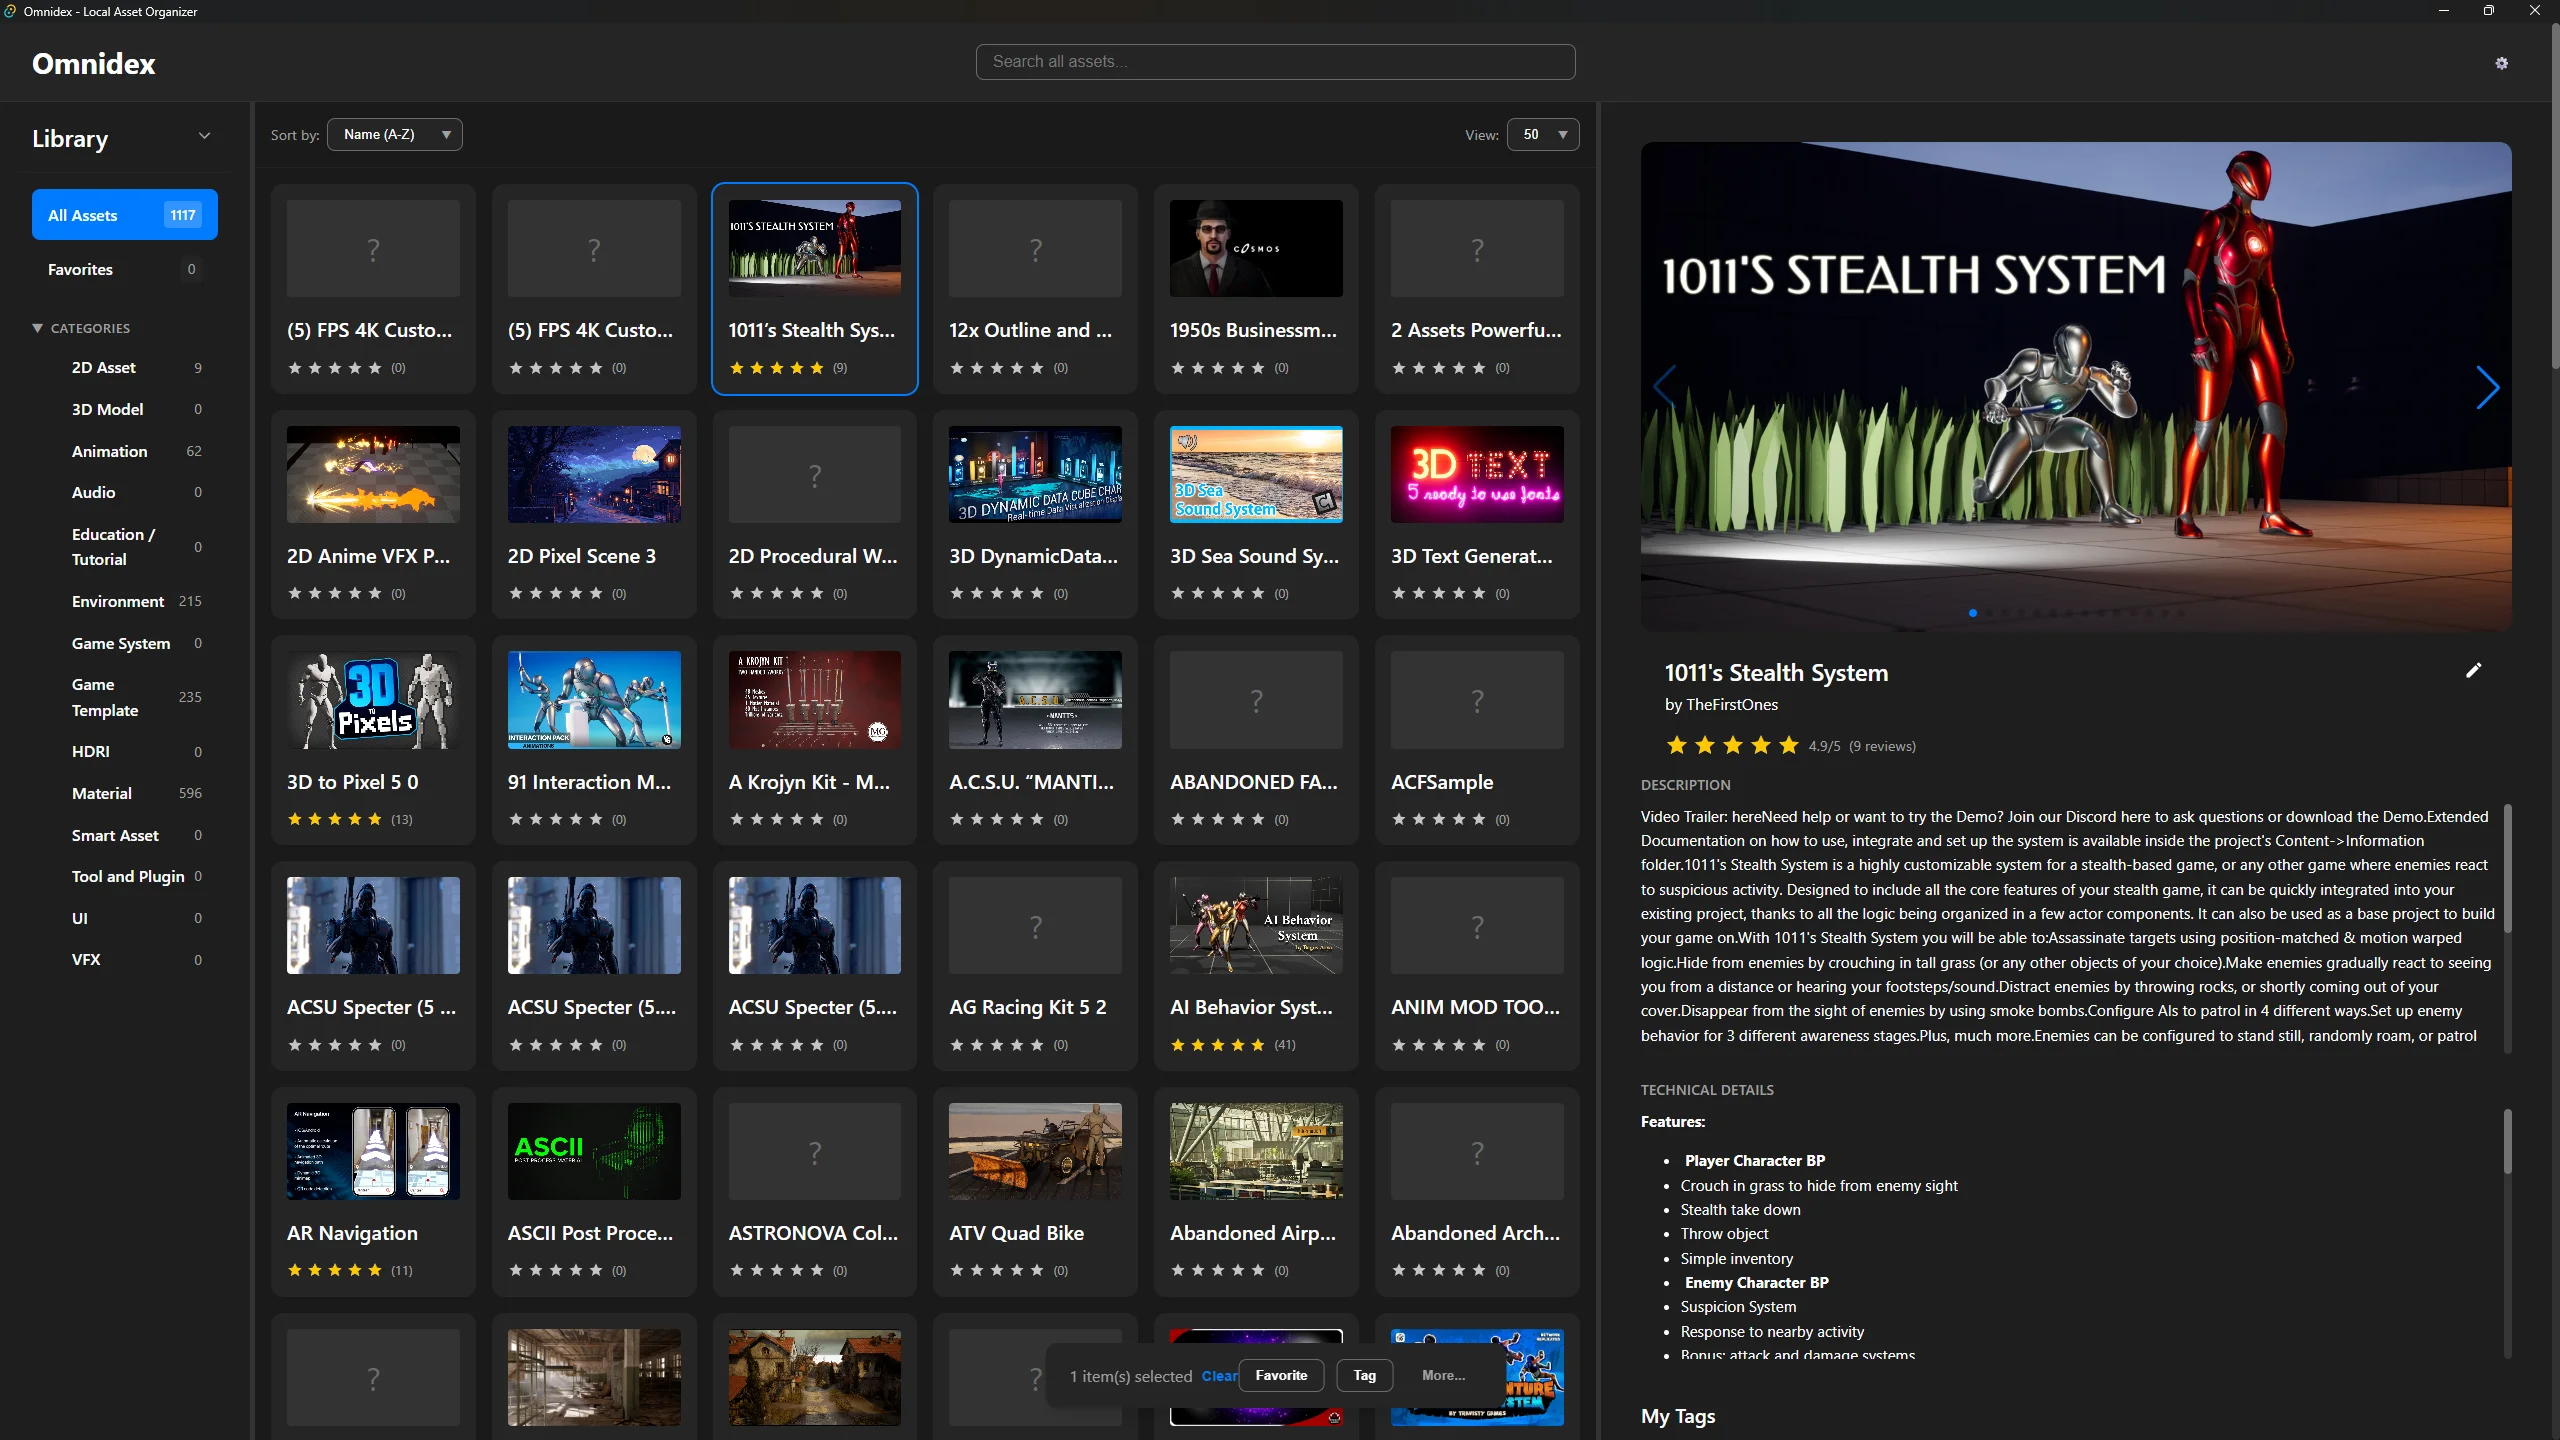Open the Sort by Name (A-Z) dropdown

tap(395, 134)
